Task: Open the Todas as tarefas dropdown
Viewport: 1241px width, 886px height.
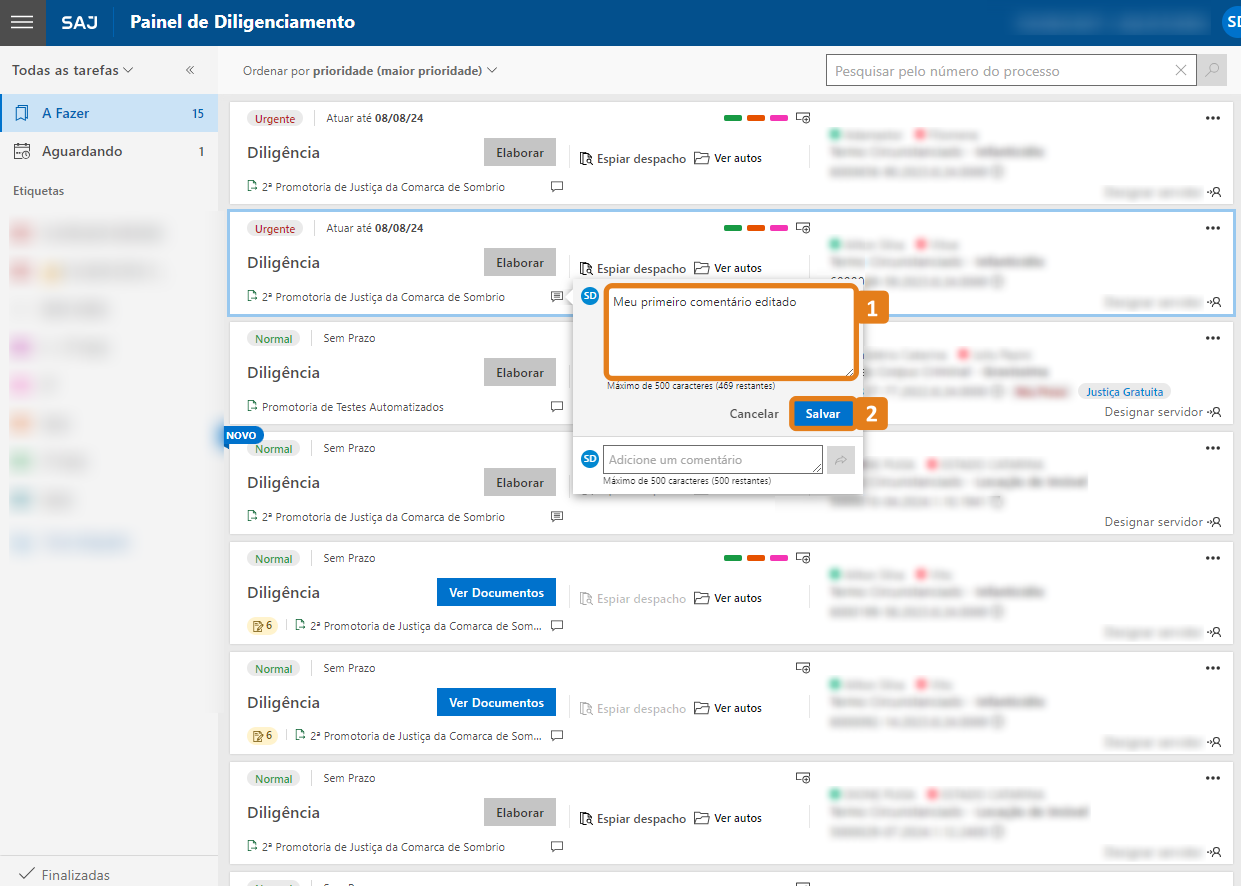Action: (x=72, y=71)
